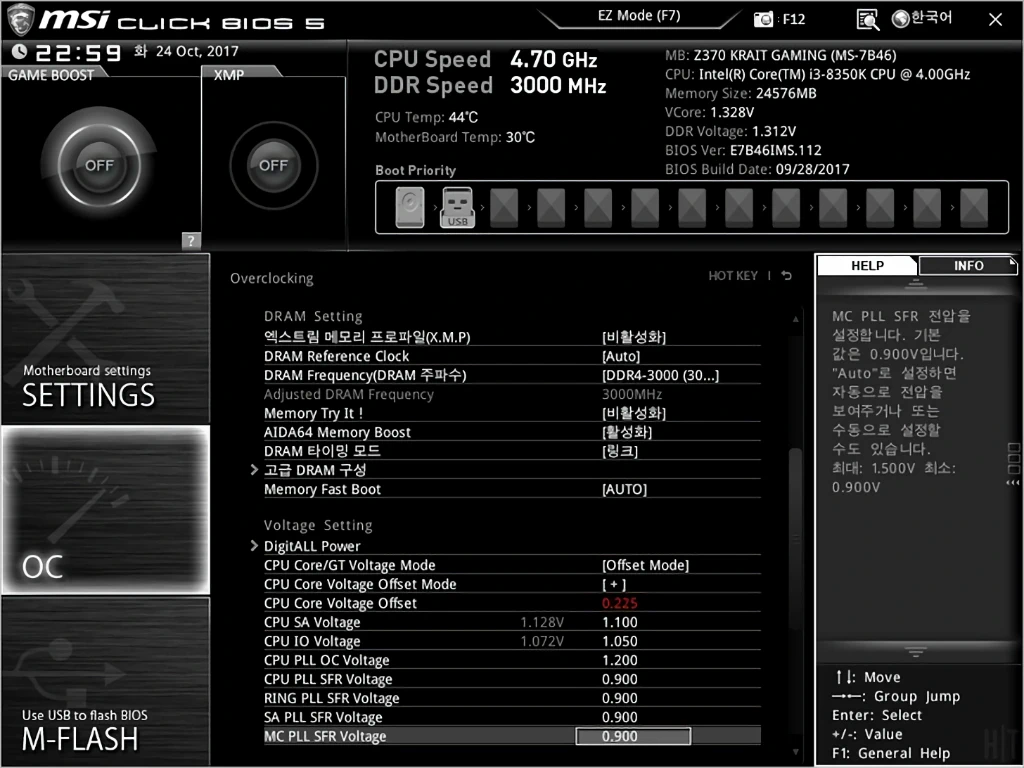Edit SA PLL SFR Voltage value
Screen dimensions: 1024x768
pos(619,716)
